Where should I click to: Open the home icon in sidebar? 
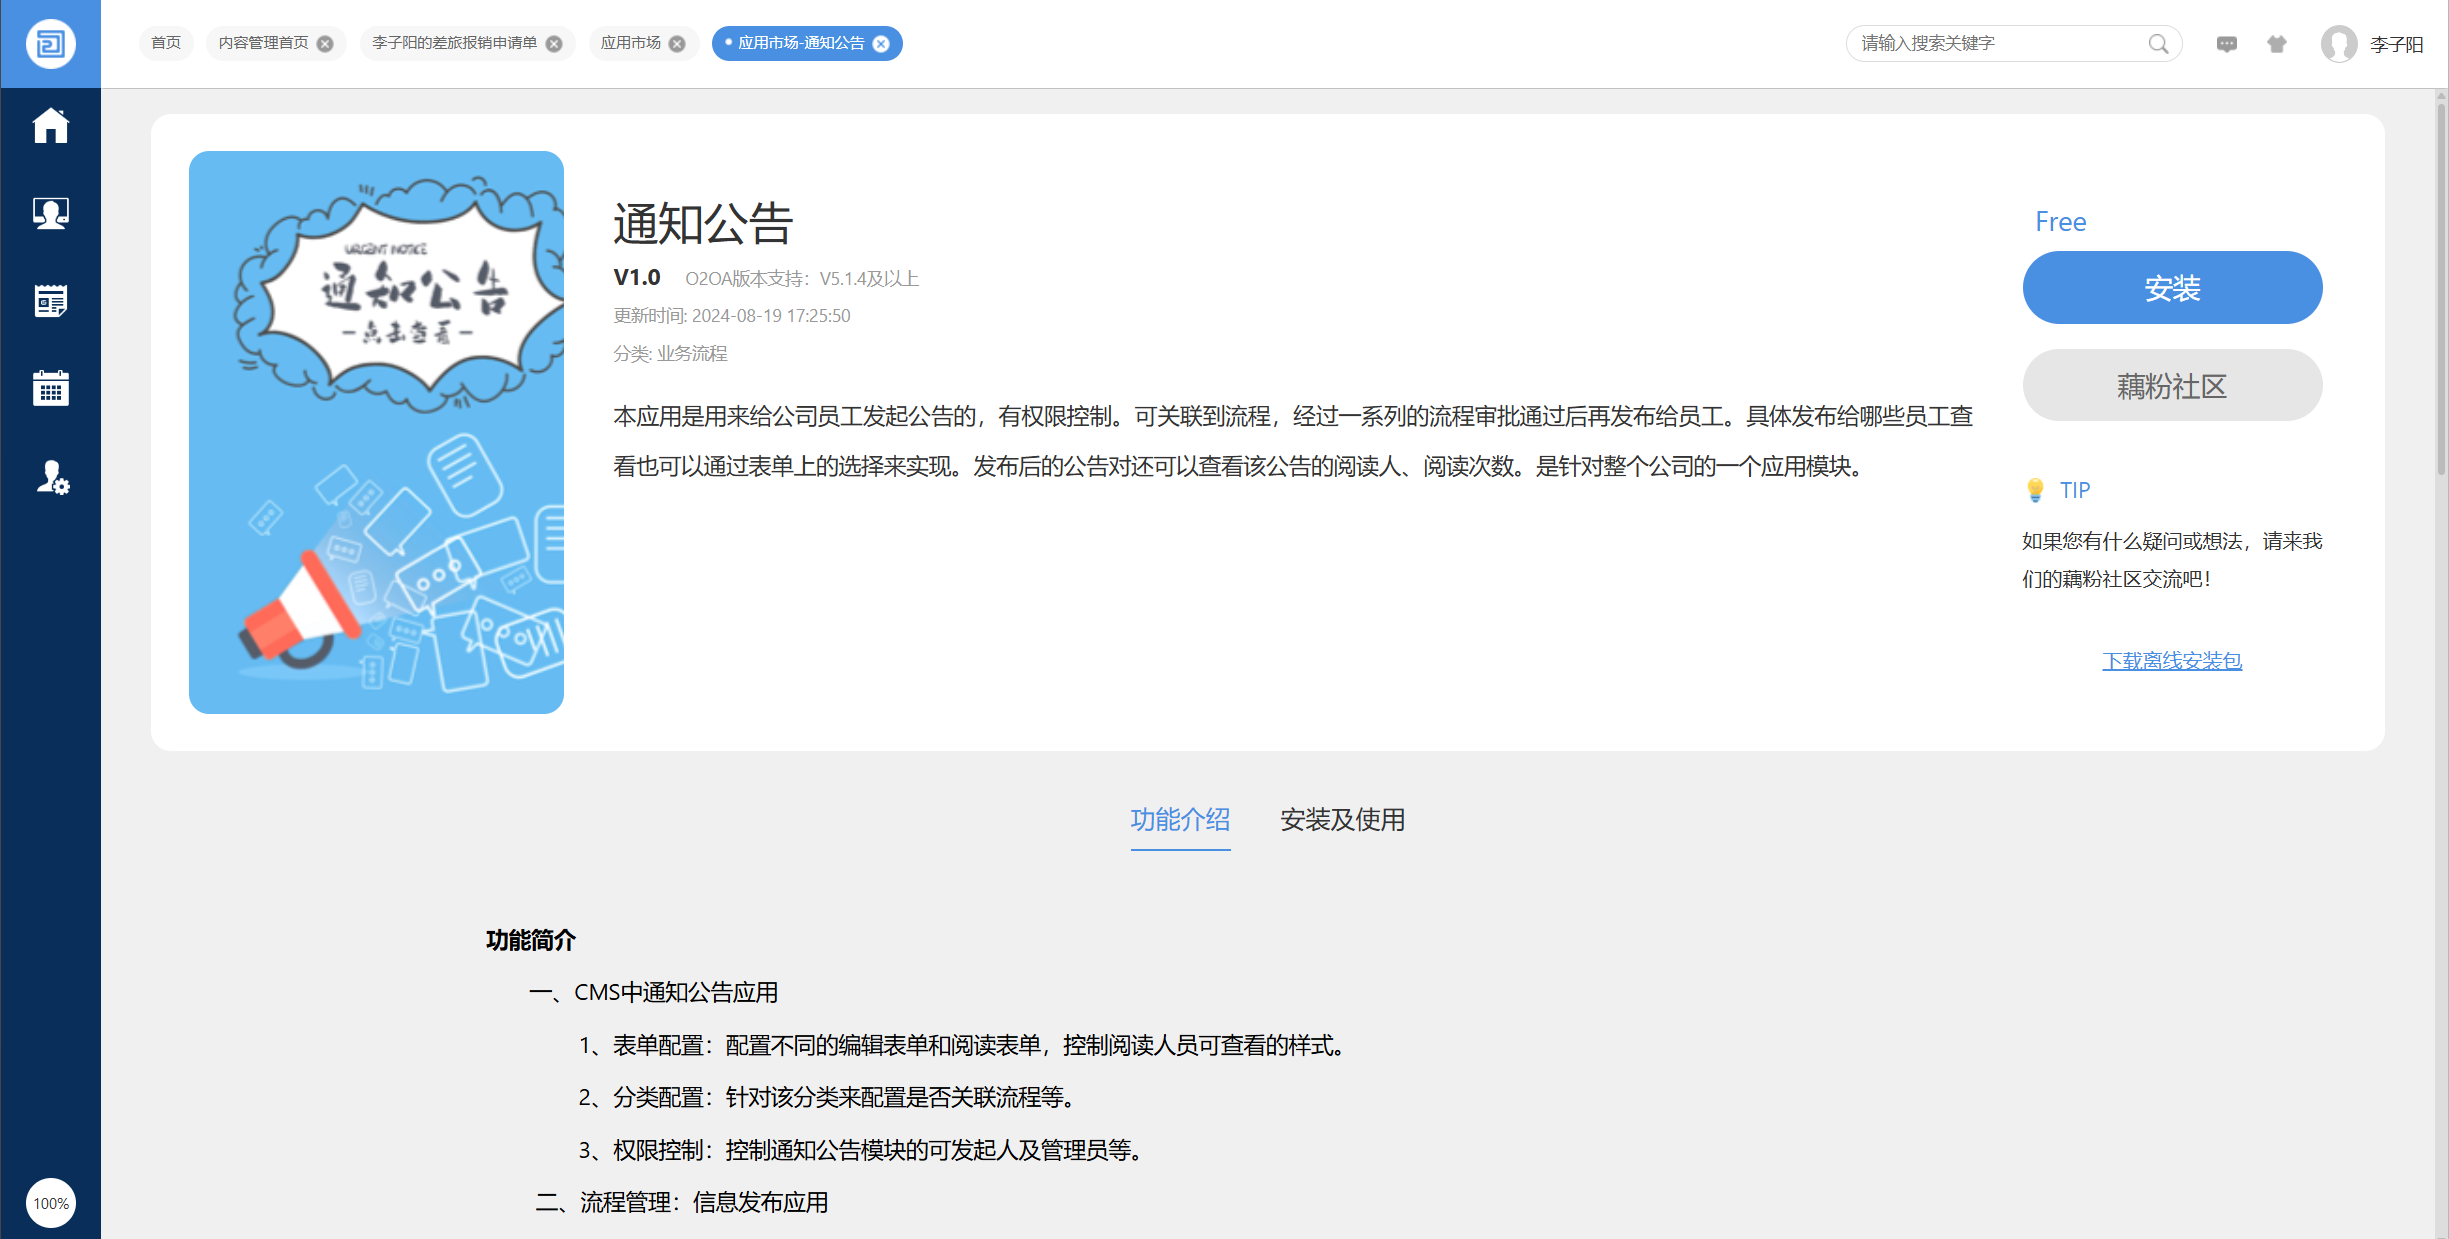(x=50, y=126)
